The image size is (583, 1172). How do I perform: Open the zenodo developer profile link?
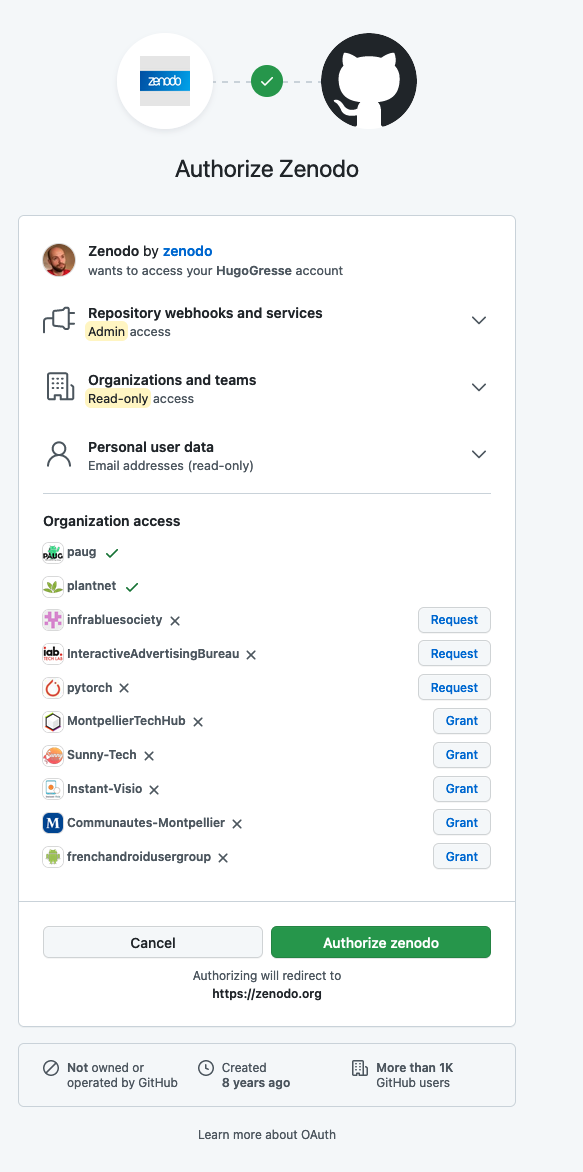[187, 251]
